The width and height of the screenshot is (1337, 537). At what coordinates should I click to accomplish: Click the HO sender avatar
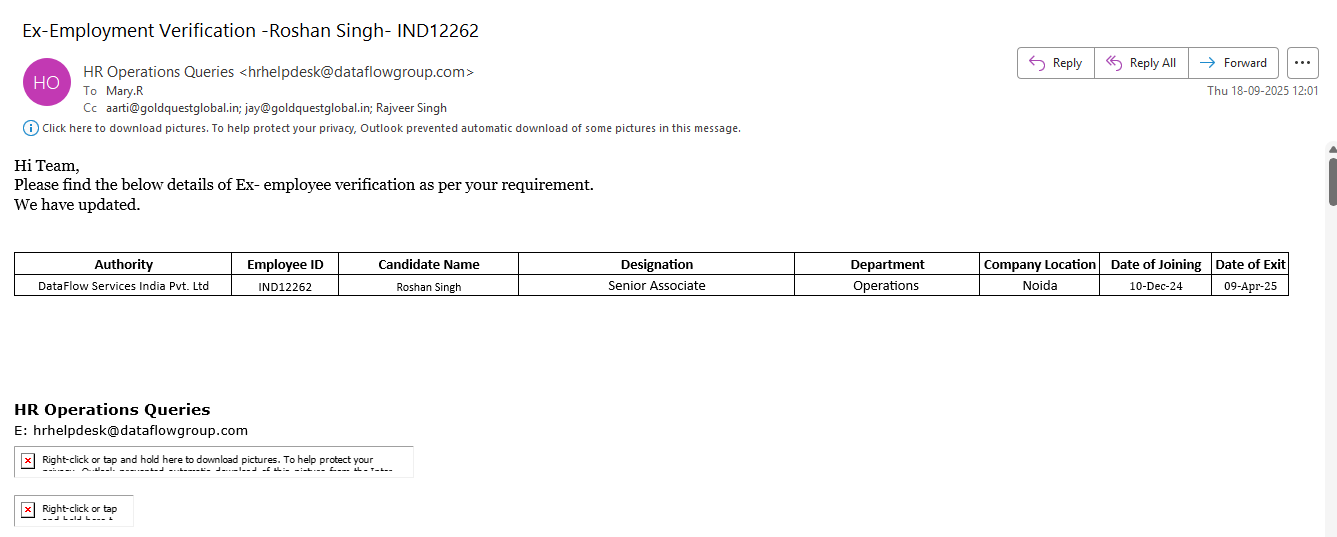[47, 83]
